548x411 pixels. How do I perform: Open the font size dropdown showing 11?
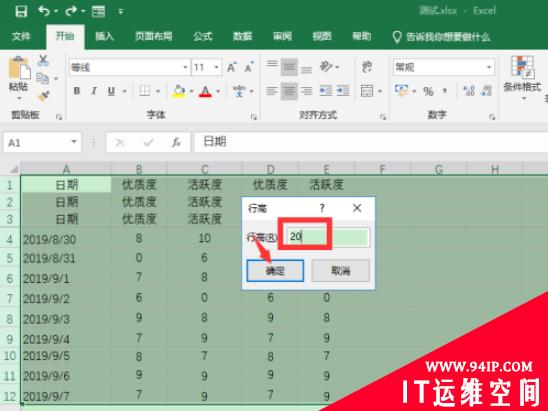217,67
